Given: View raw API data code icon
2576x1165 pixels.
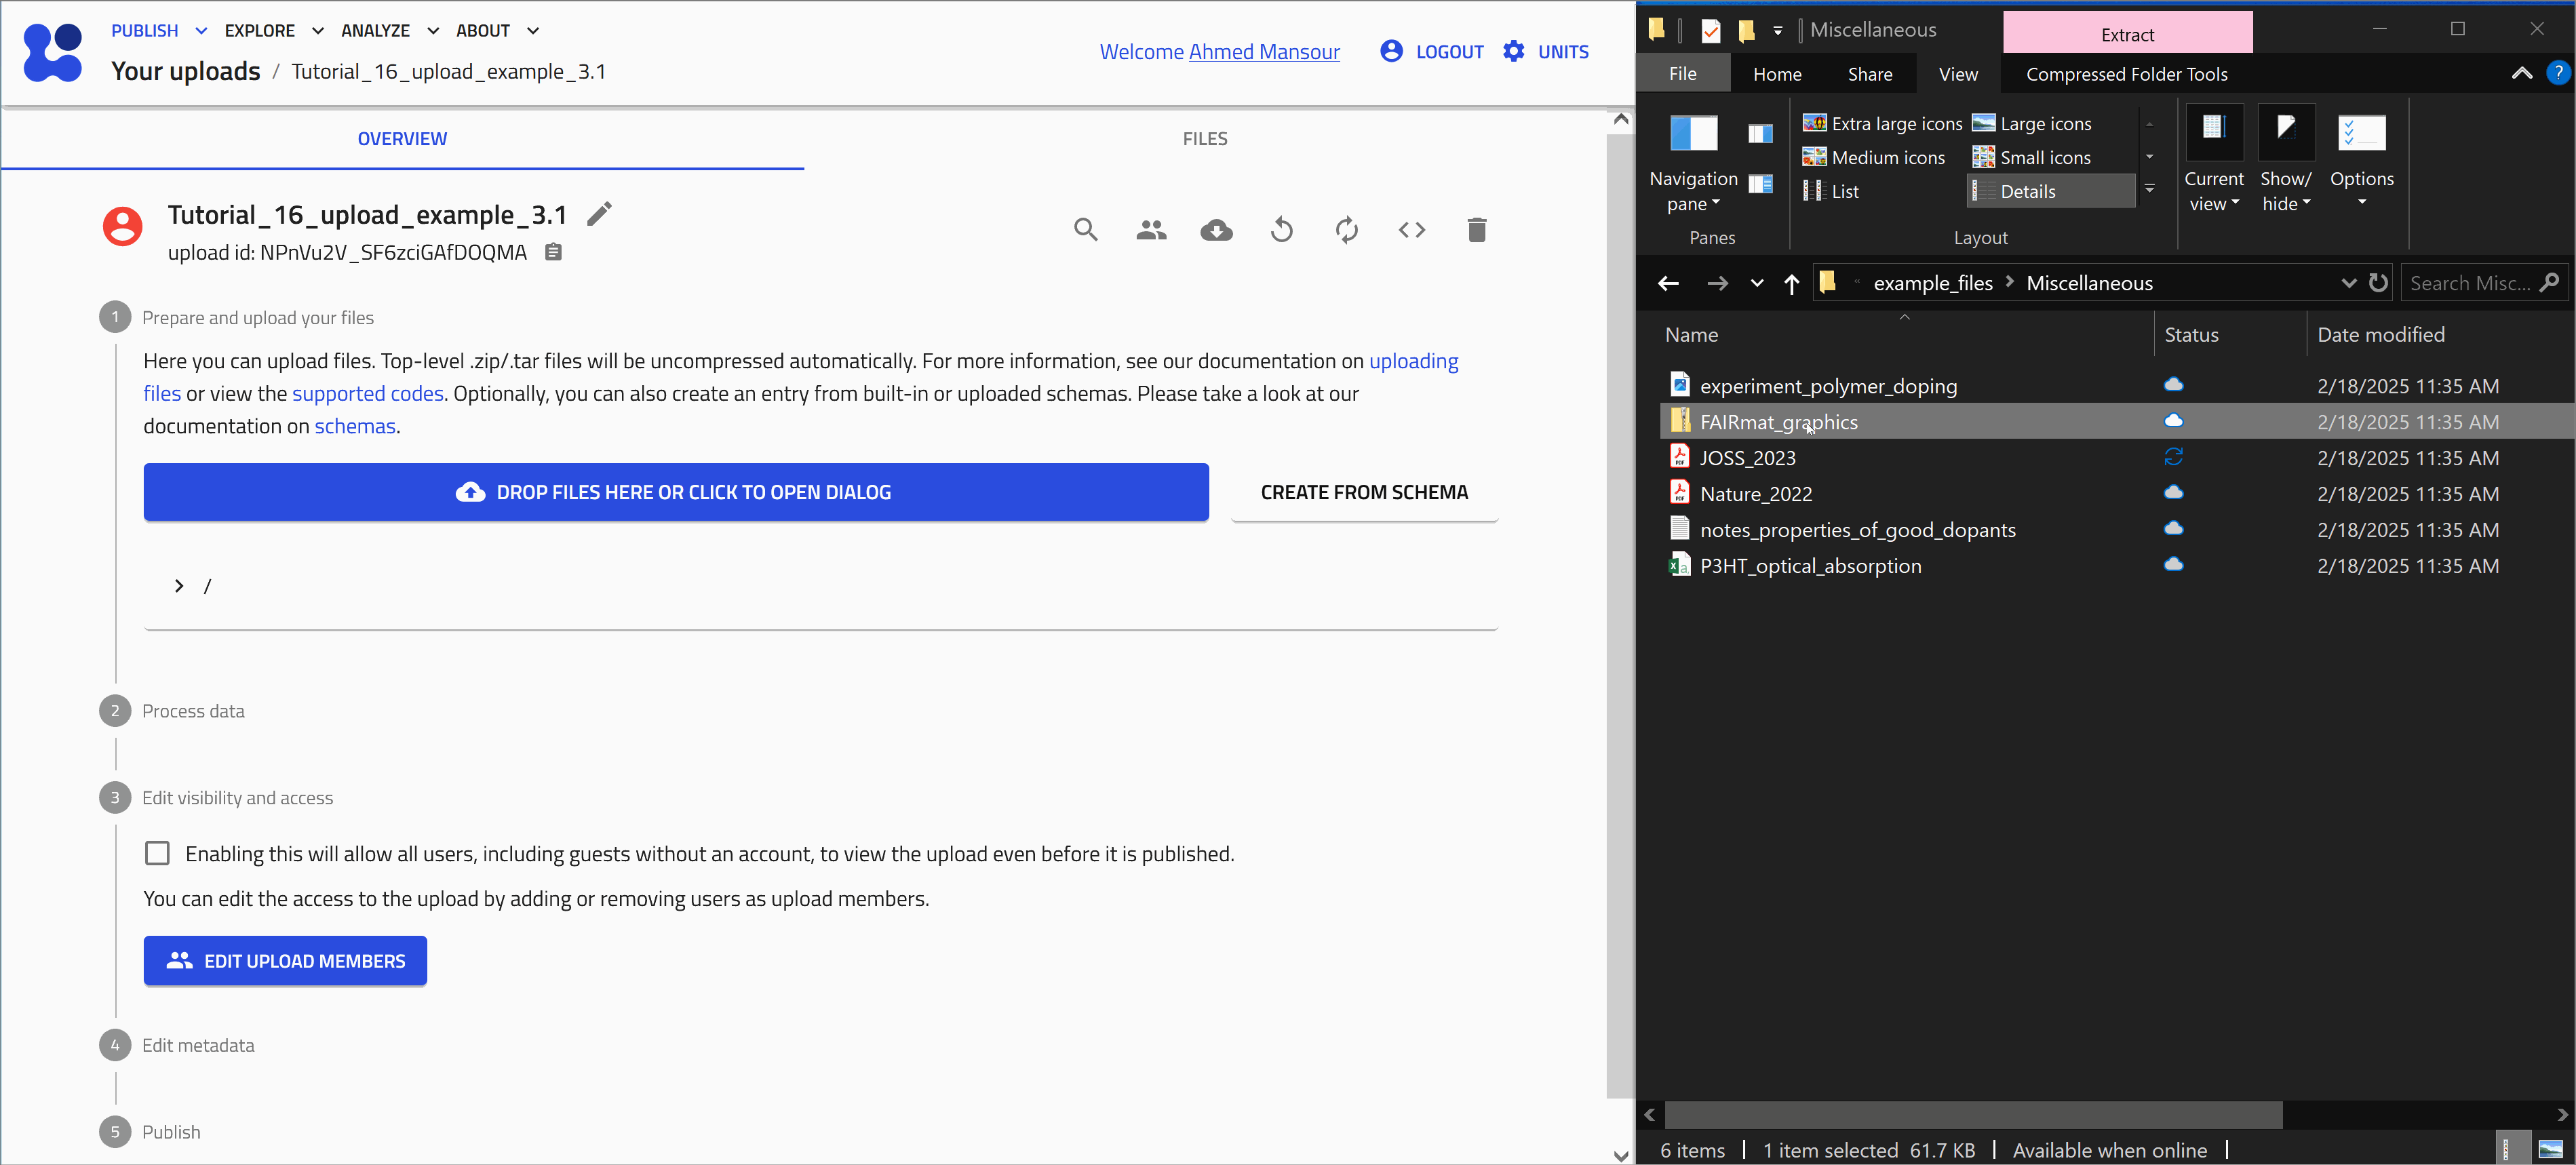Looking at the screenshot, I should (1411, 230).
